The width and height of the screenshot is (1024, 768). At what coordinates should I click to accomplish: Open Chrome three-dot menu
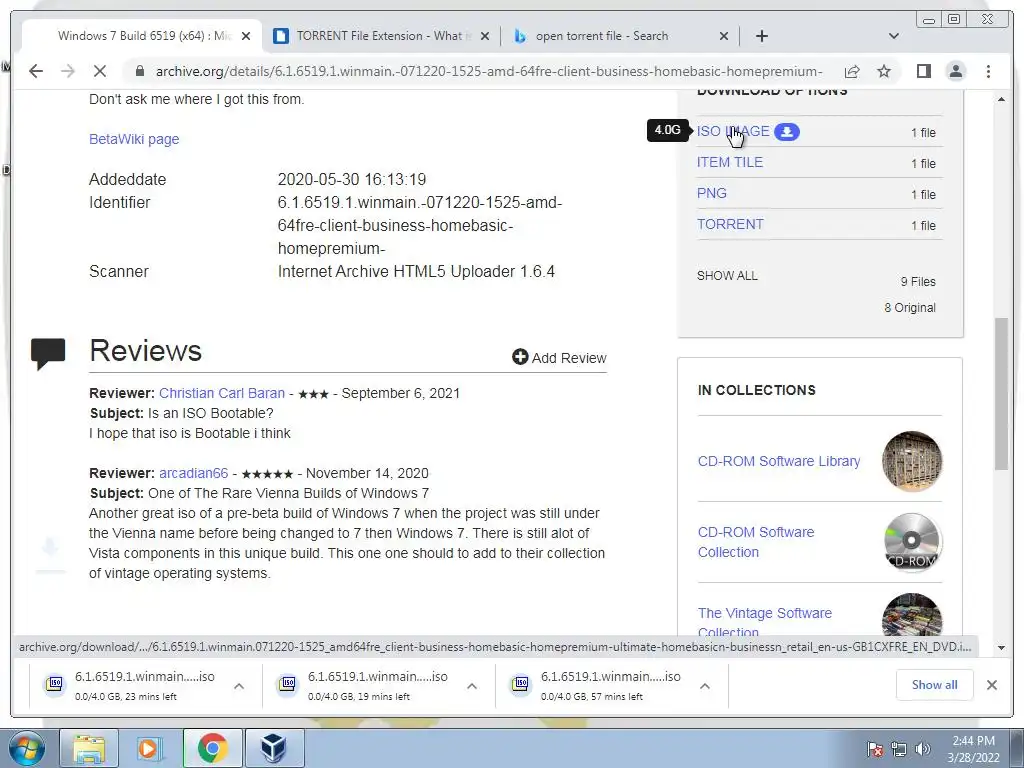pyautogui.click(x=988, y=71)
